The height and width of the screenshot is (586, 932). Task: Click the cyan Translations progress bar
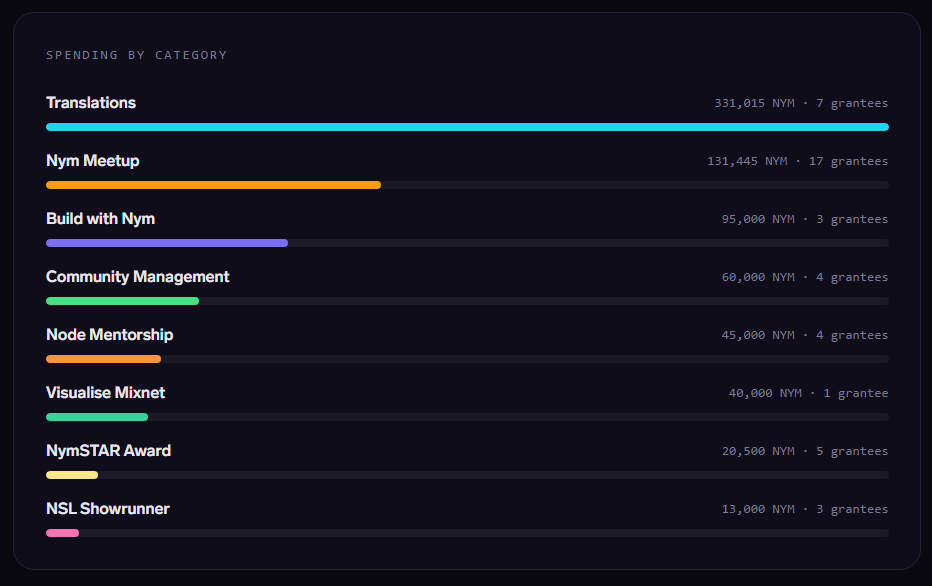click(467, 127)
